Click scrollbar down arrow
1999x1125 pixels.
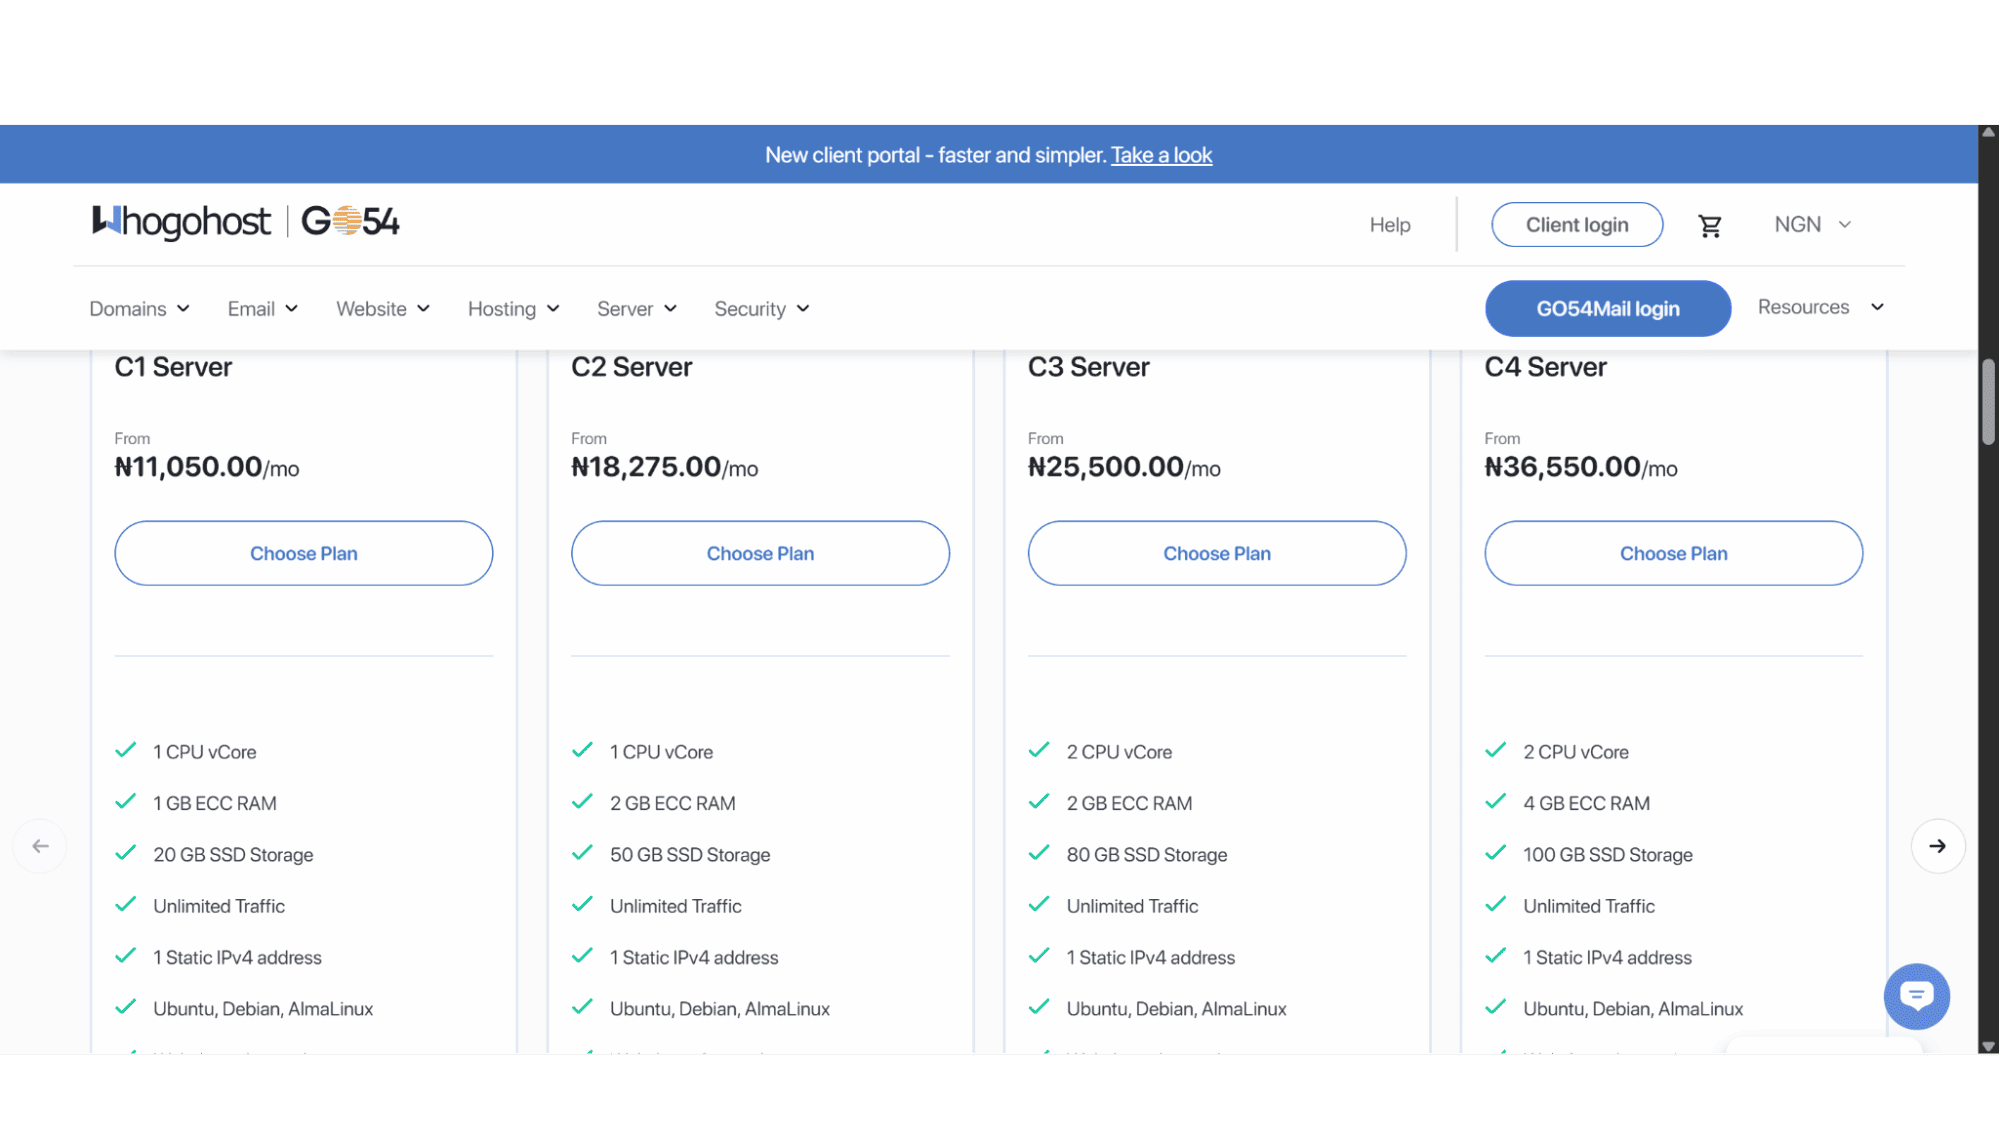(1988, 1046)
